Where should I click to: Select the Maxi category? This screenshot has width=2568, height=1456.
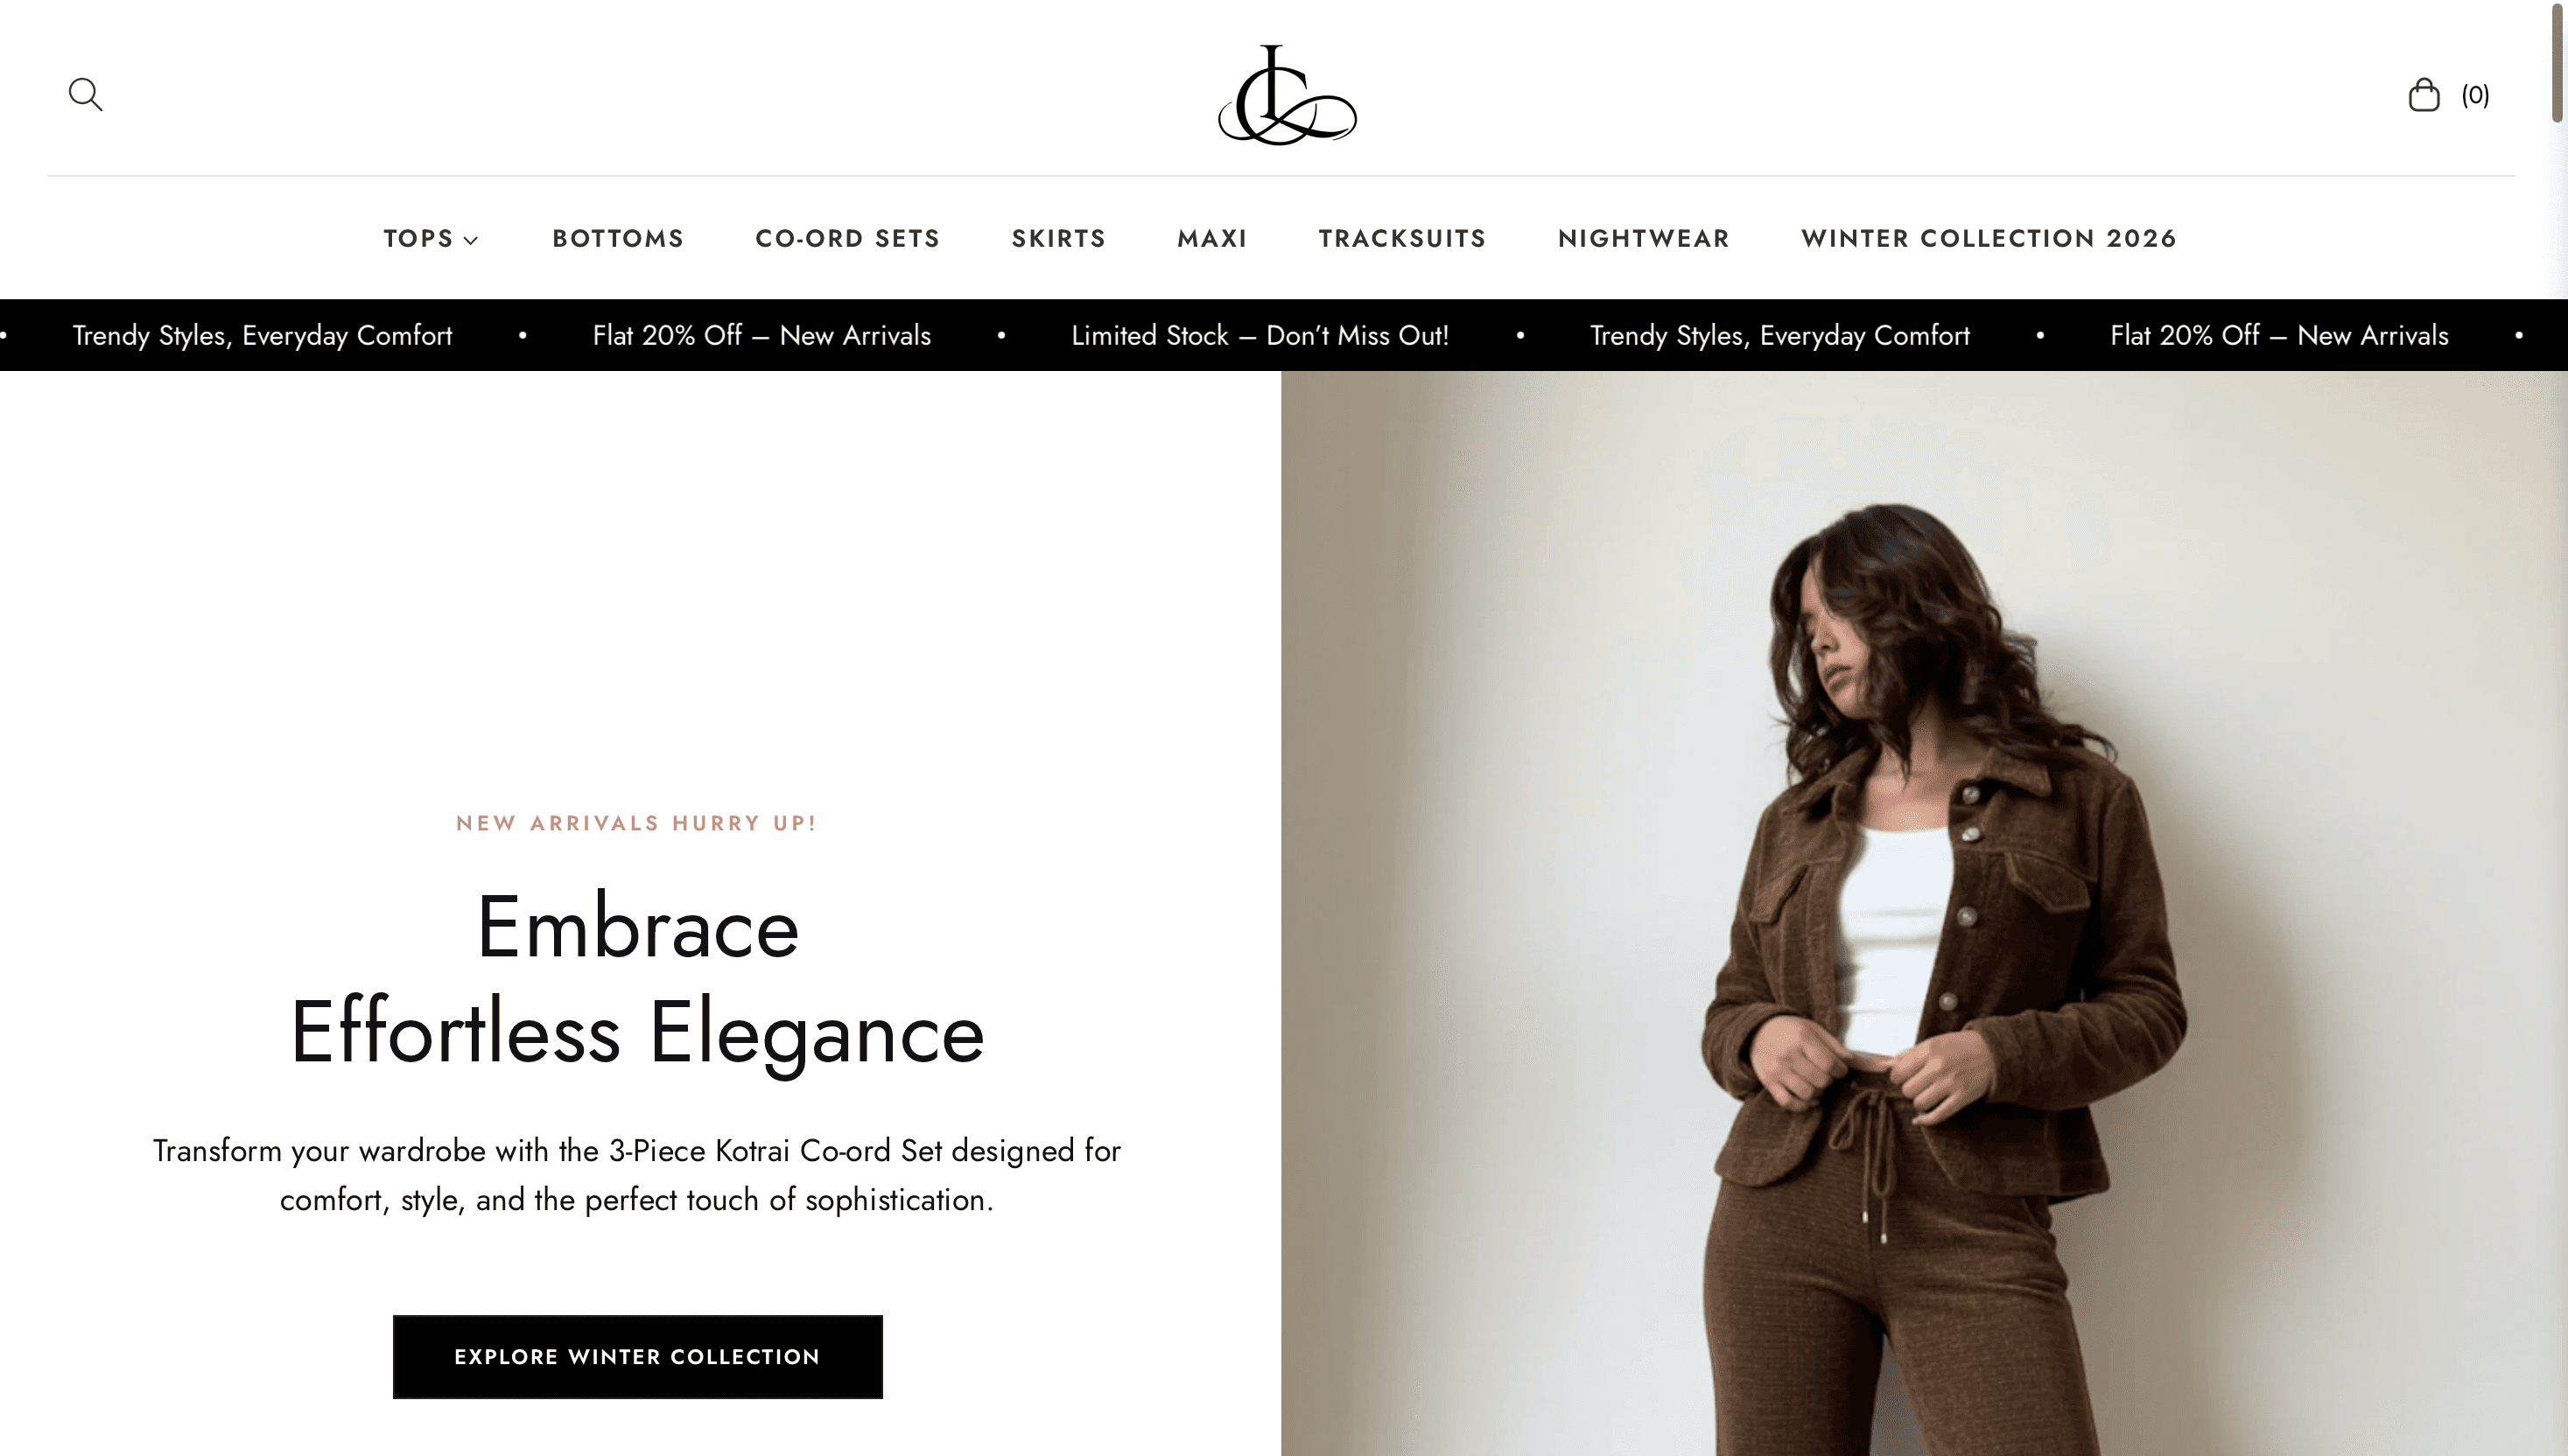[x=1212, y=238]
